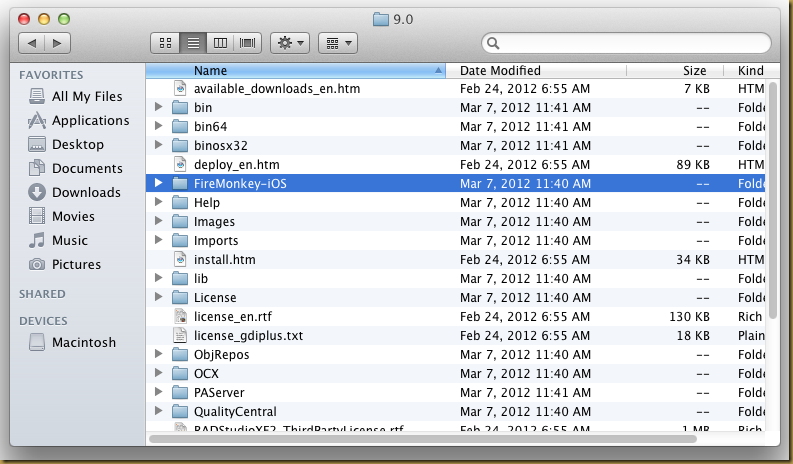Go back with the left arrow button

tap(32, 43)
